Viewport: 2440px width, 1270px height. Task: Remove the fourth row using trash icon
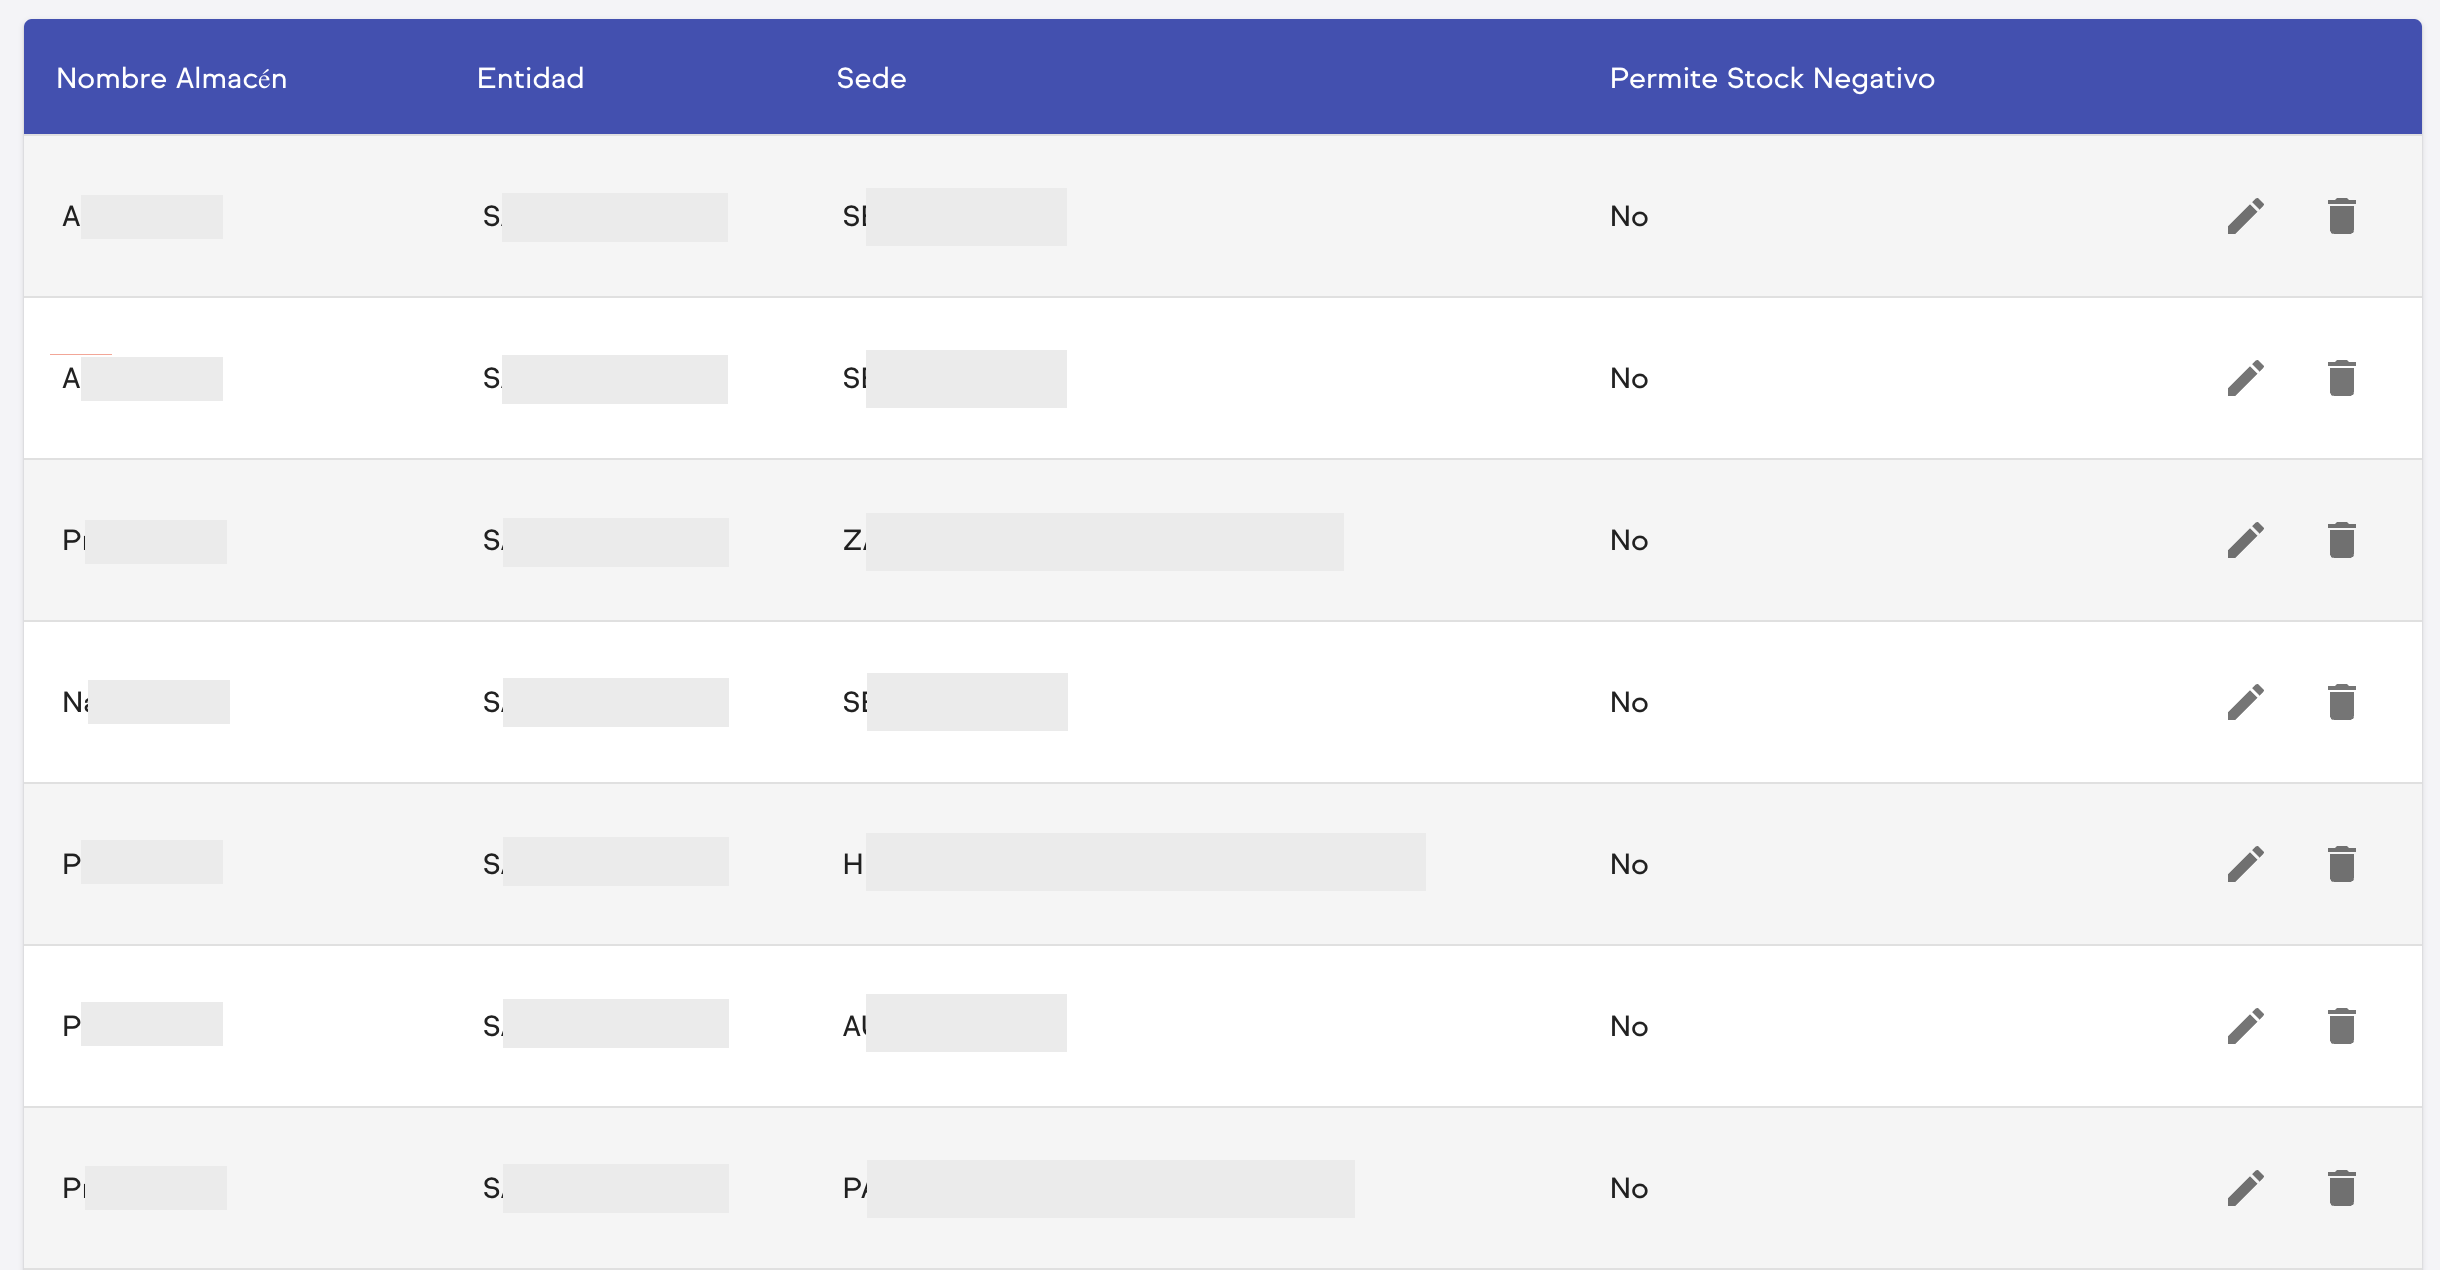2341,702
